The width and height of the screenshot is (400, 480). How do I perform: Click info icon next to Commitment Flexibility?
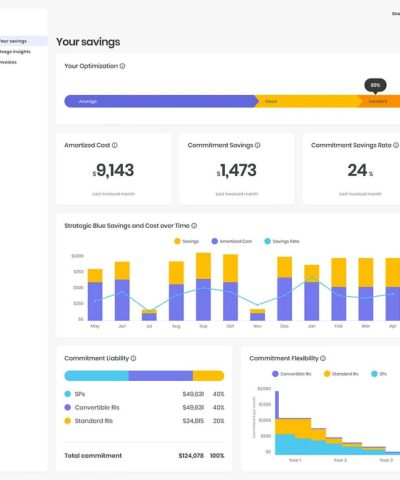[323, 358]
